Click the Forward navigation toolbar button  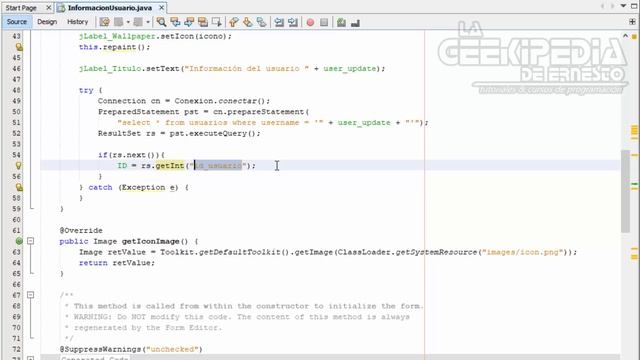(x=138, y=22)
